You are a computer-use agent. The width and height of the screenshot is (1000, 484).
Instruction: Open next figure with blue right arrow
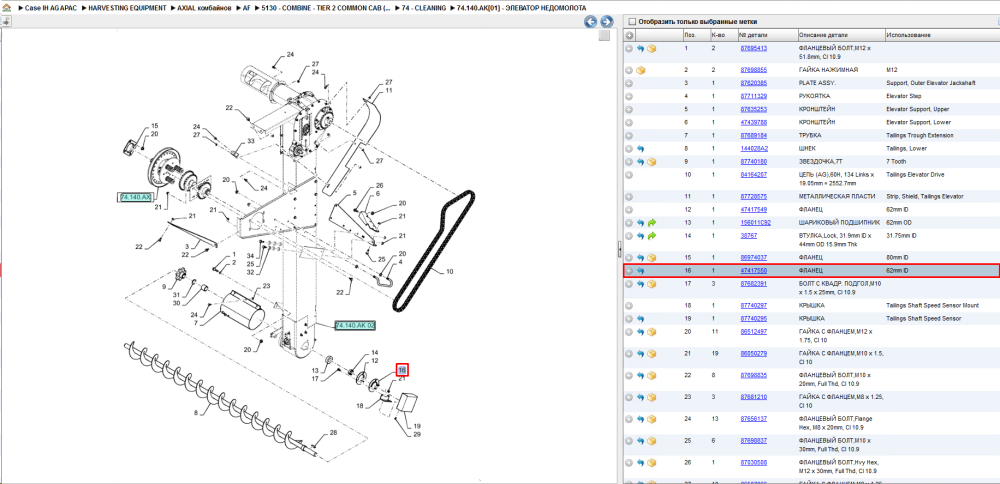(607, 22)
